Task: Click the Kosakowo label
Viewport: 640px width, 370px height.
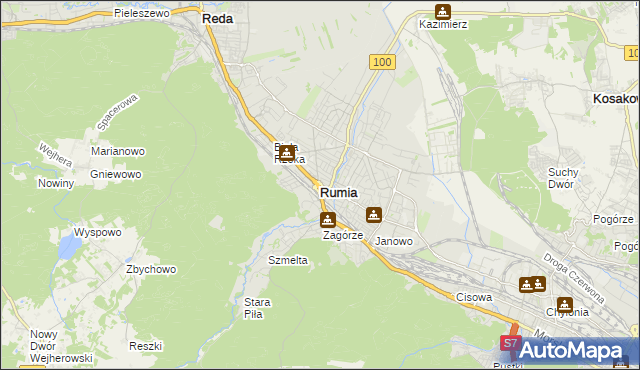Action: coord(616,99)
